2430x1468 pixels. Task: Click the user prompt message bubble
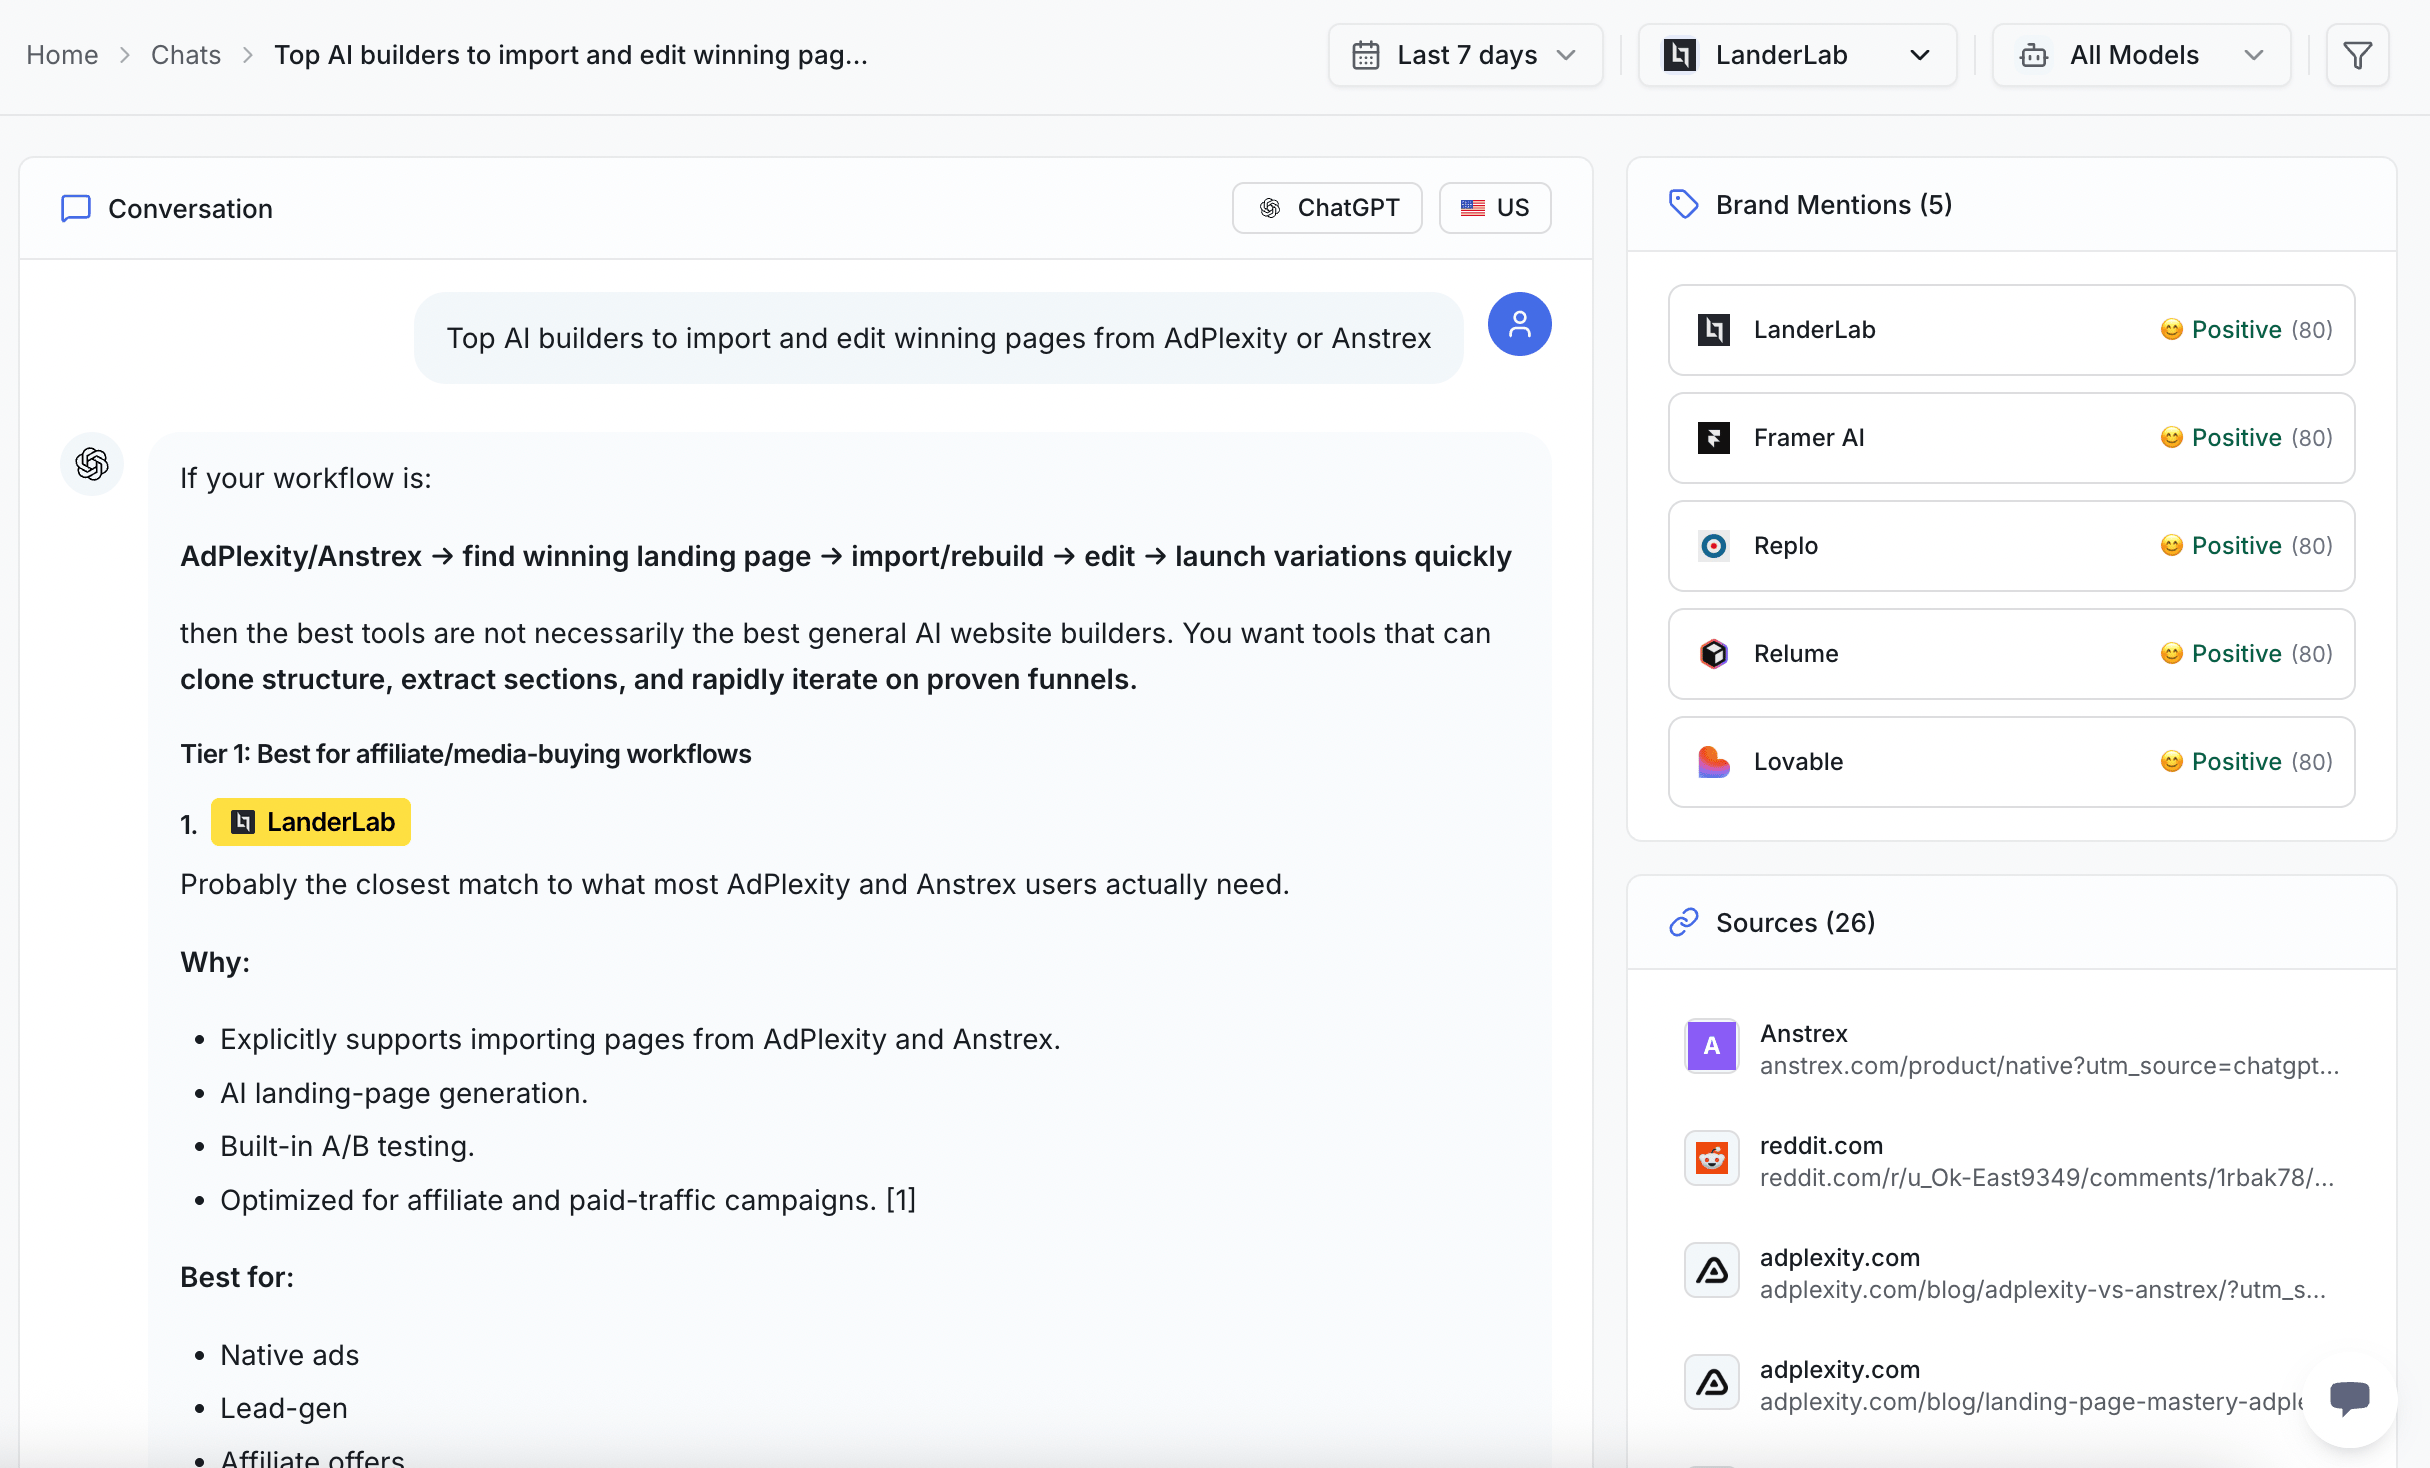pyautogui.click(x=939, y=338)
